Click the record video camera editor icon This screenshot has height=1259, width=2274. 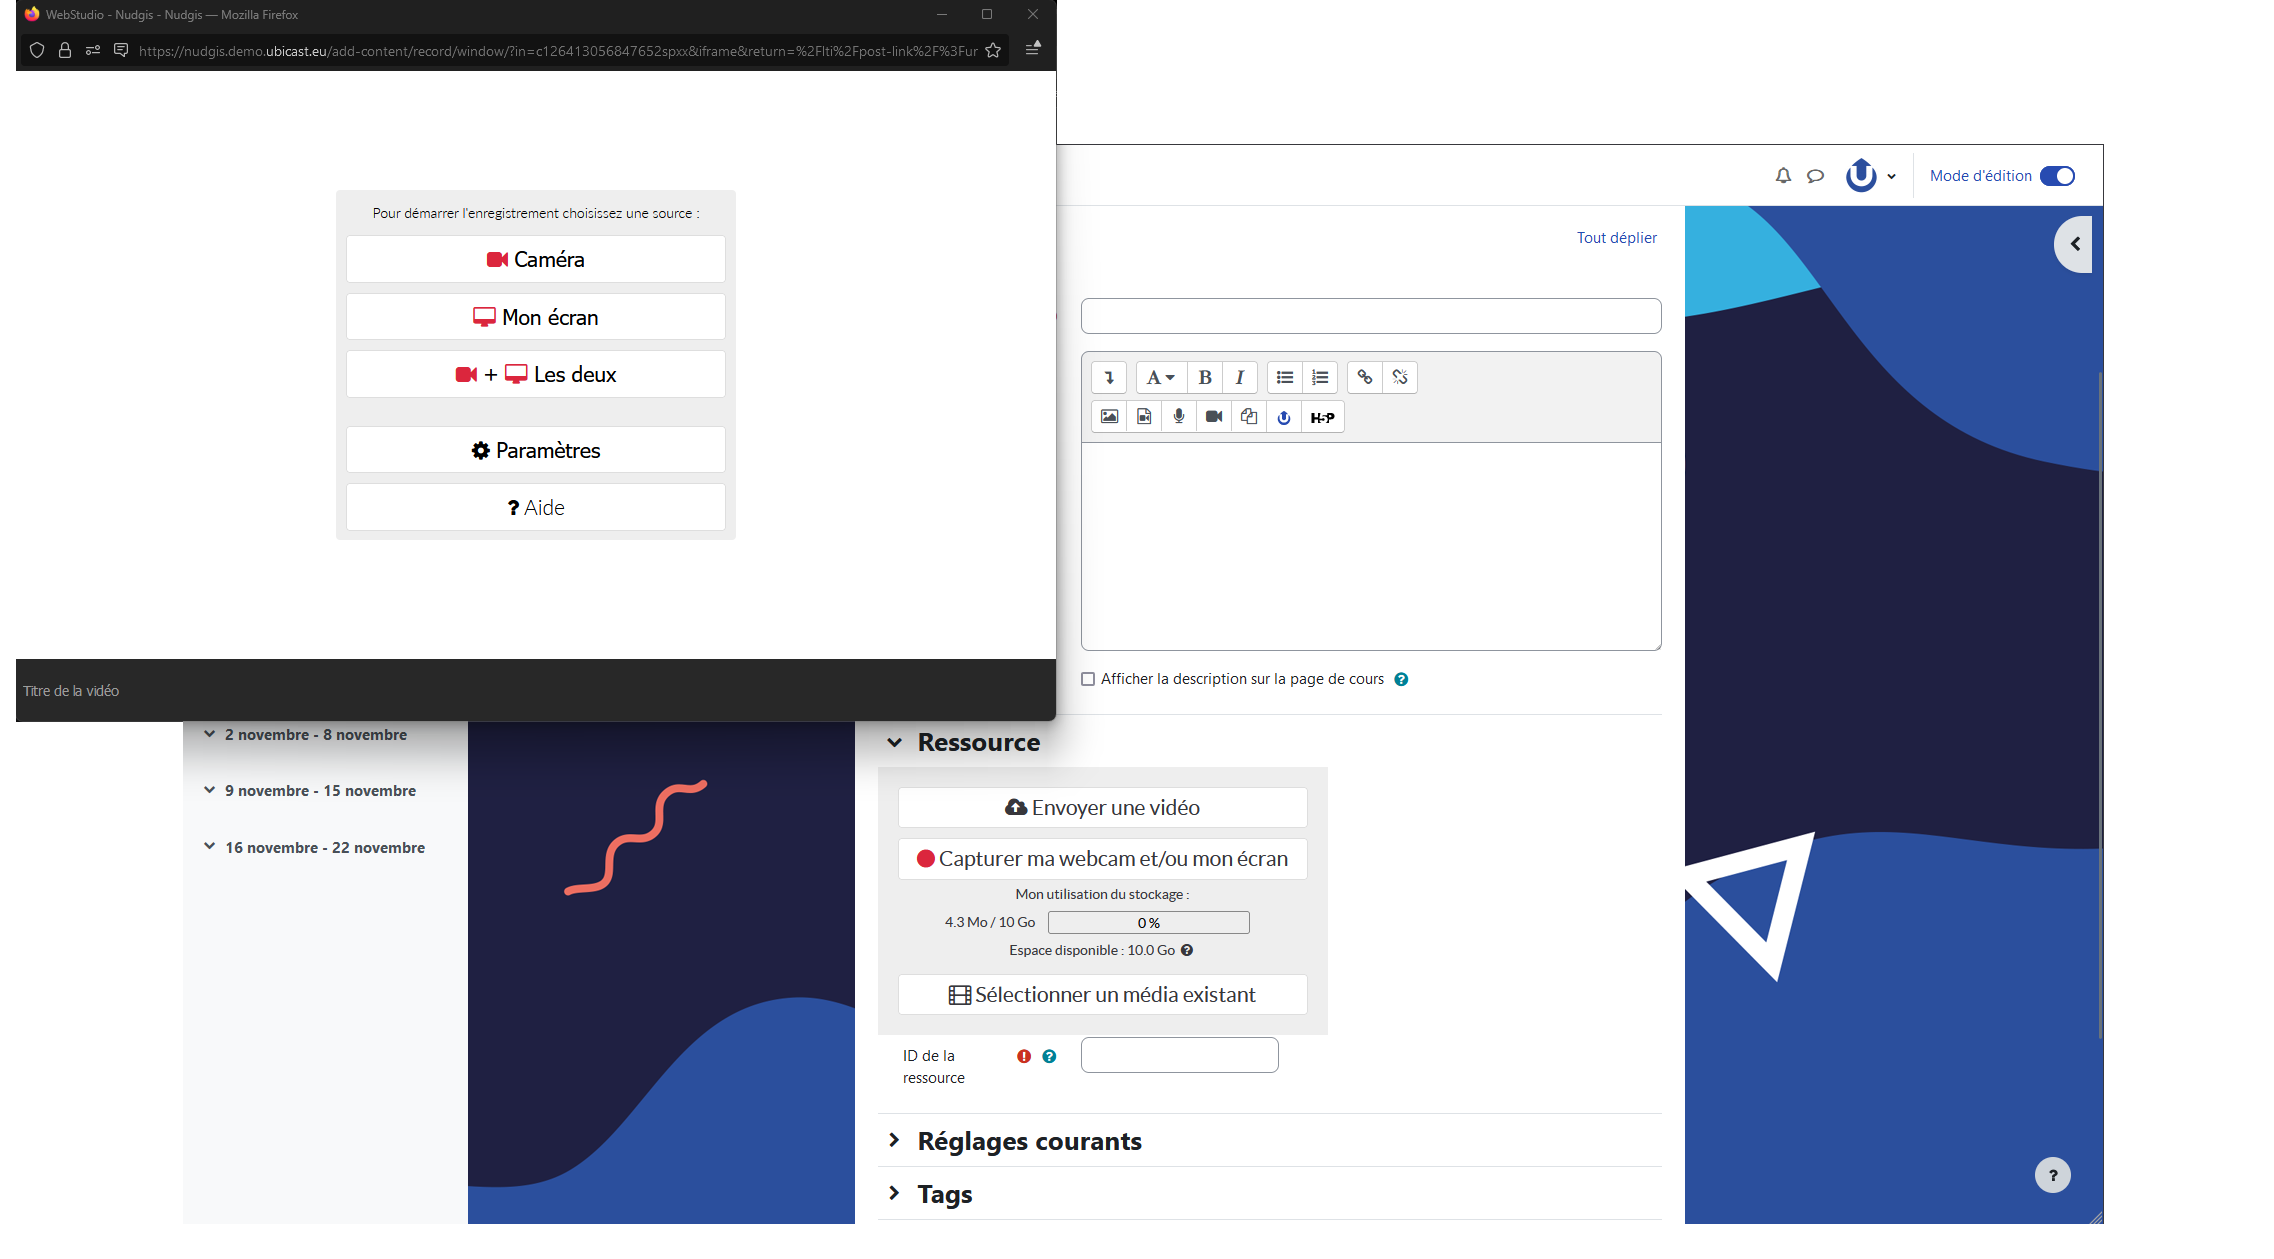coord(1214,417)
